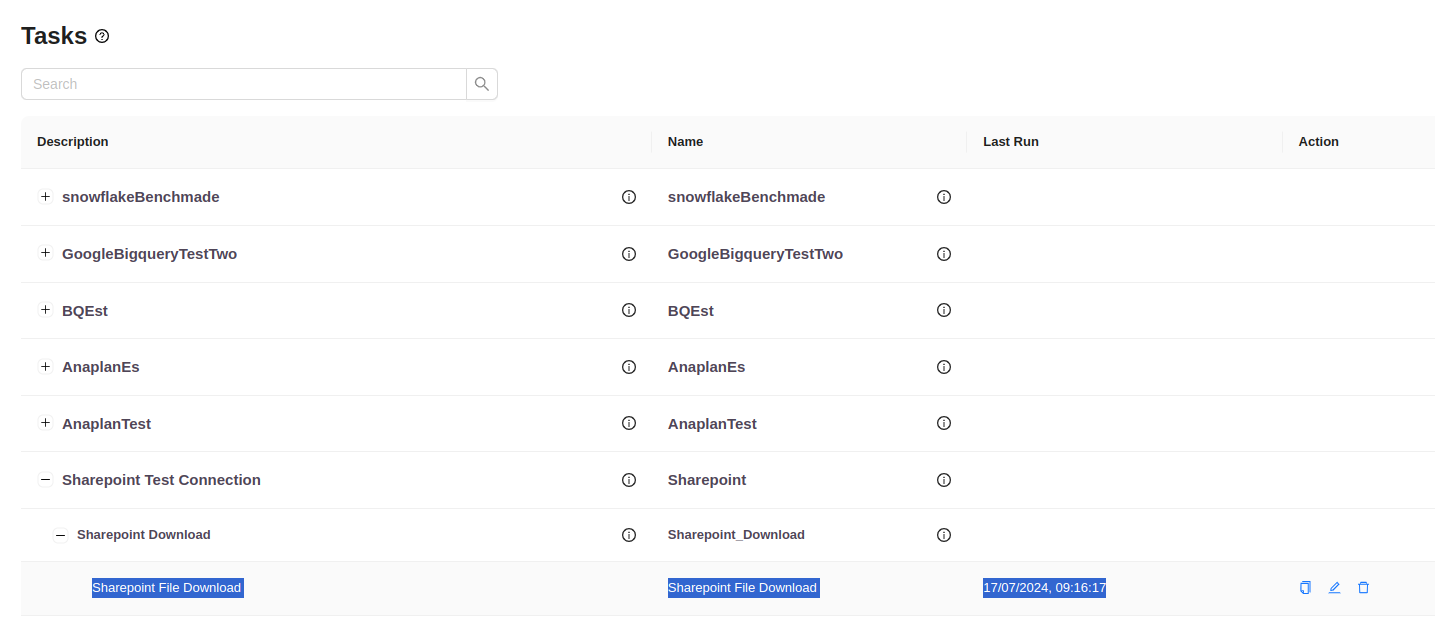Click GoogleBigqueryTestTwo in the Name column
This screenshot has width=1435, height=628.
pyautogui.click(x=755, y=254)
